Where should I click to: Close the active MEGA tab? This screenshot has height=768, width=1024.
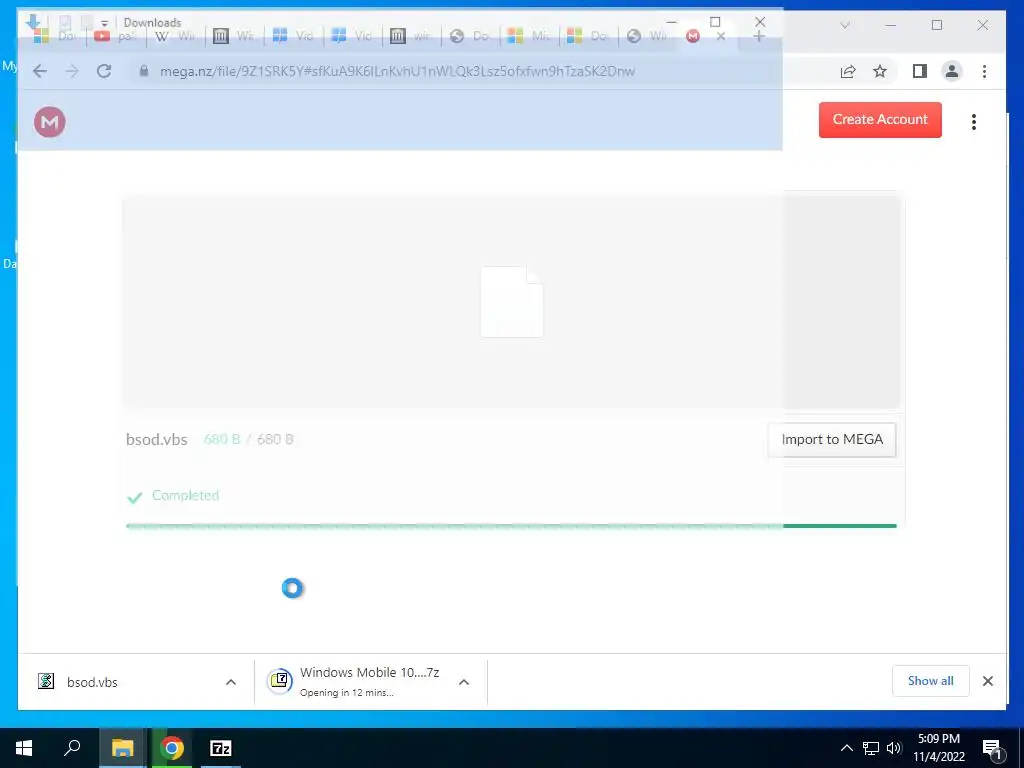coord(721,37)
